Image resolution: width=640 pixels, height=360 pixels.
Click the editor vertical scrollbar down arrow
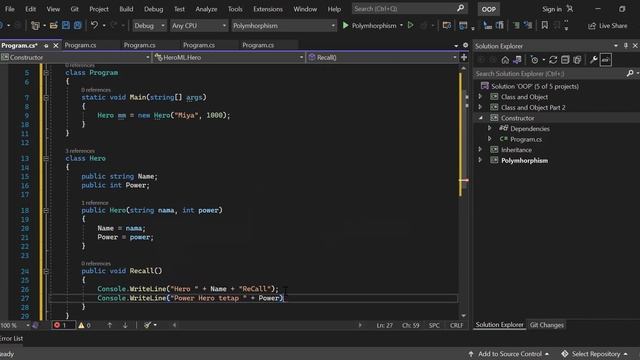click(x=463, y=316)
